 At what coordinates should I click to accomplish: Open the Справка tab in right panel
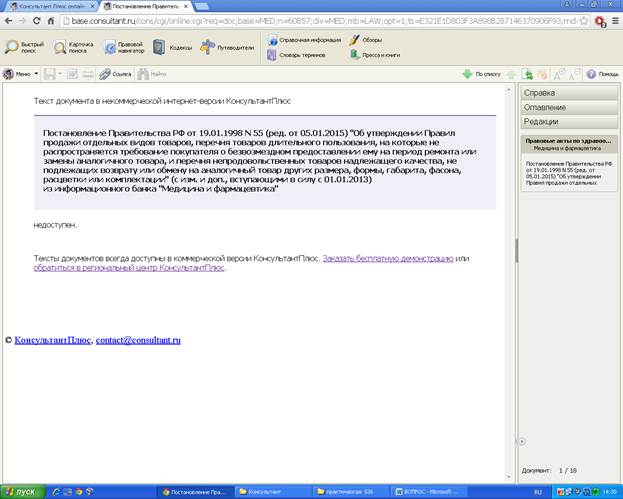tap(569, 93)
